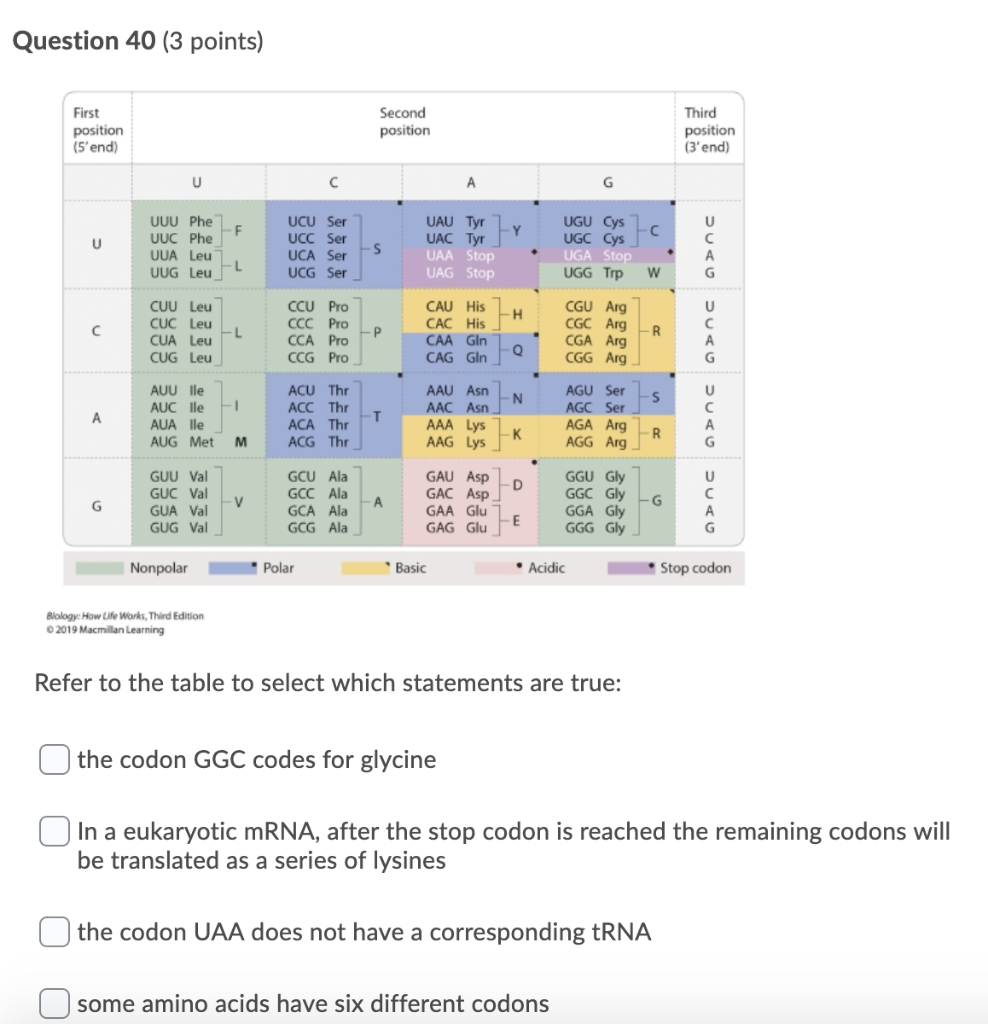Click the green Nonpolar legend swatch

[100, 567]
